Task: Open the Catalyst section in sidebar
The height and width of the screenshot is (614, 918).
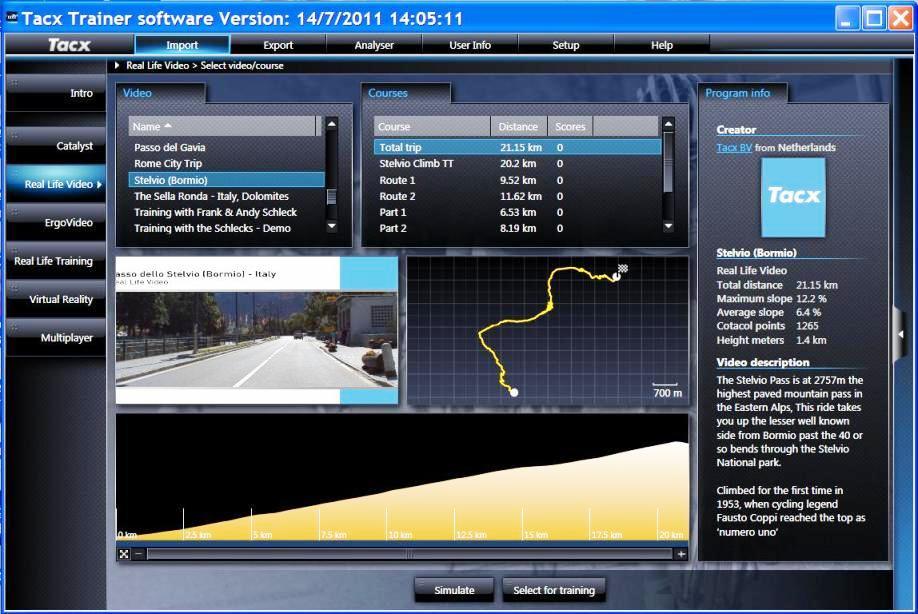Action: point(56,145)
